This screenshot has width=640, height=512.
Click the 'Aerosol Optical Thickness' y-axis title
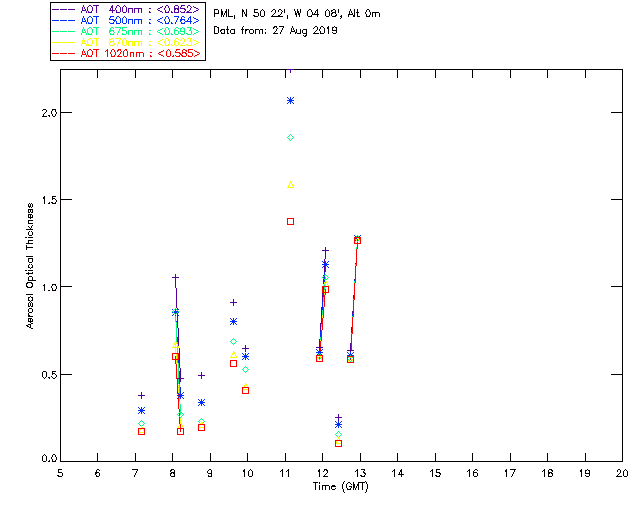pos(30,266)
